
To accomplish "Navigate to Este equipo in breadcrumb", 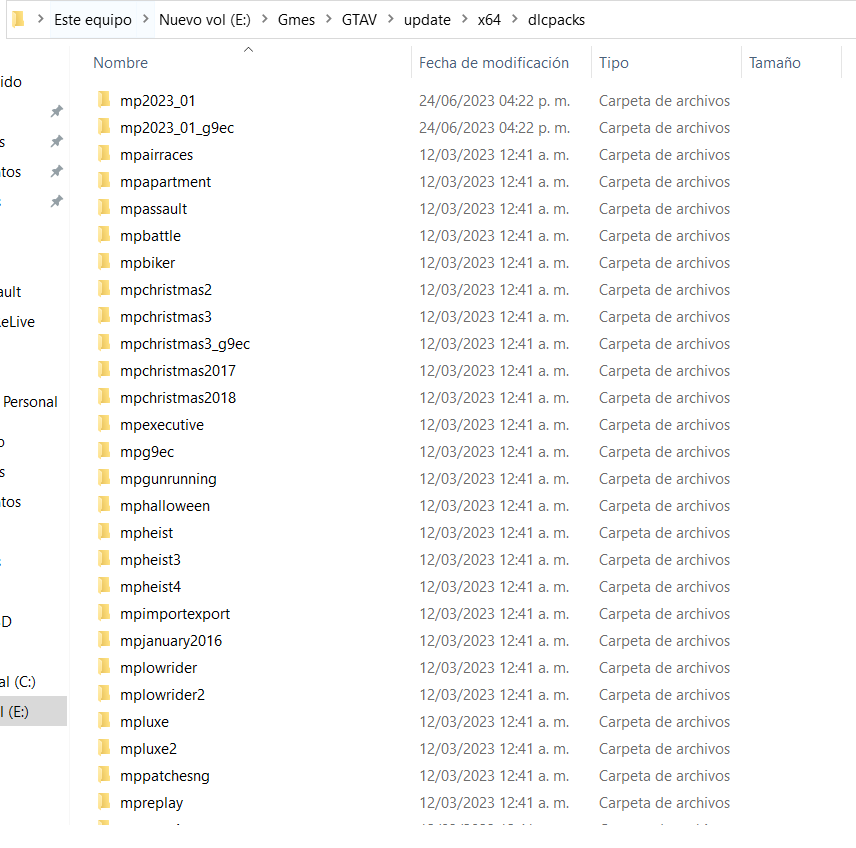I will [93, 20].
